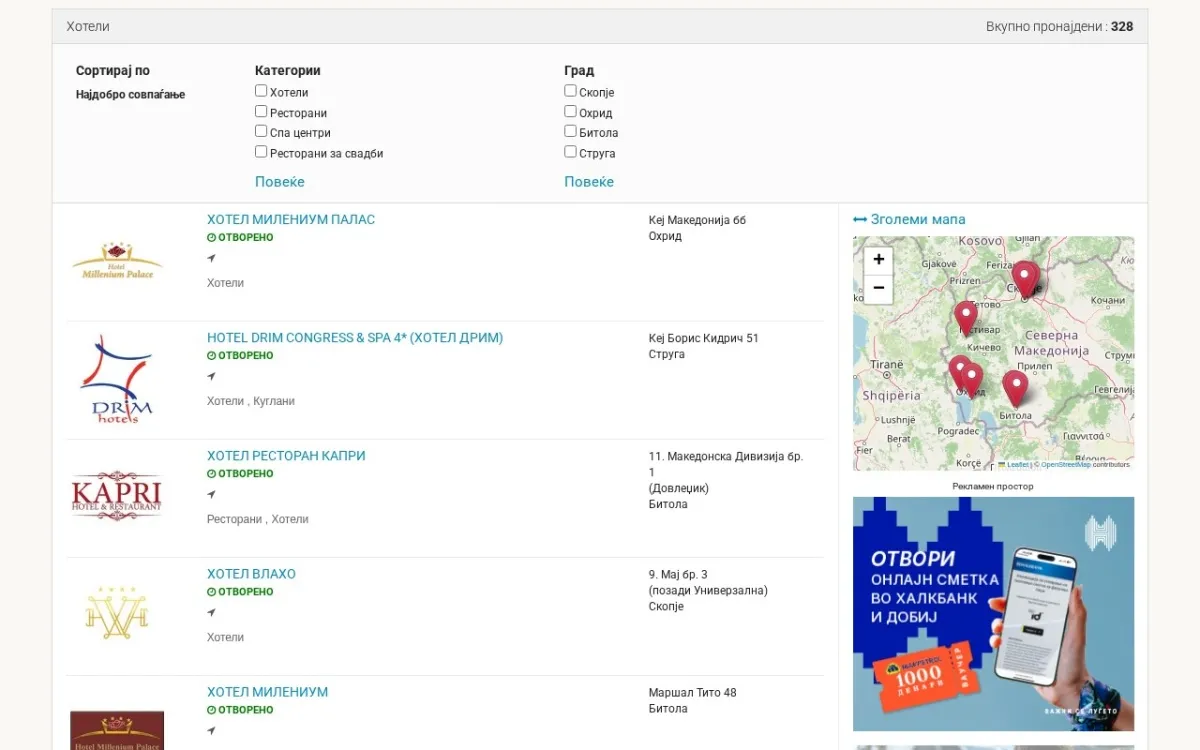Viewport: 1200px width, 750px height.
Task: Enlarge the map with Зголеми мапа
Action: pos(909,219)
